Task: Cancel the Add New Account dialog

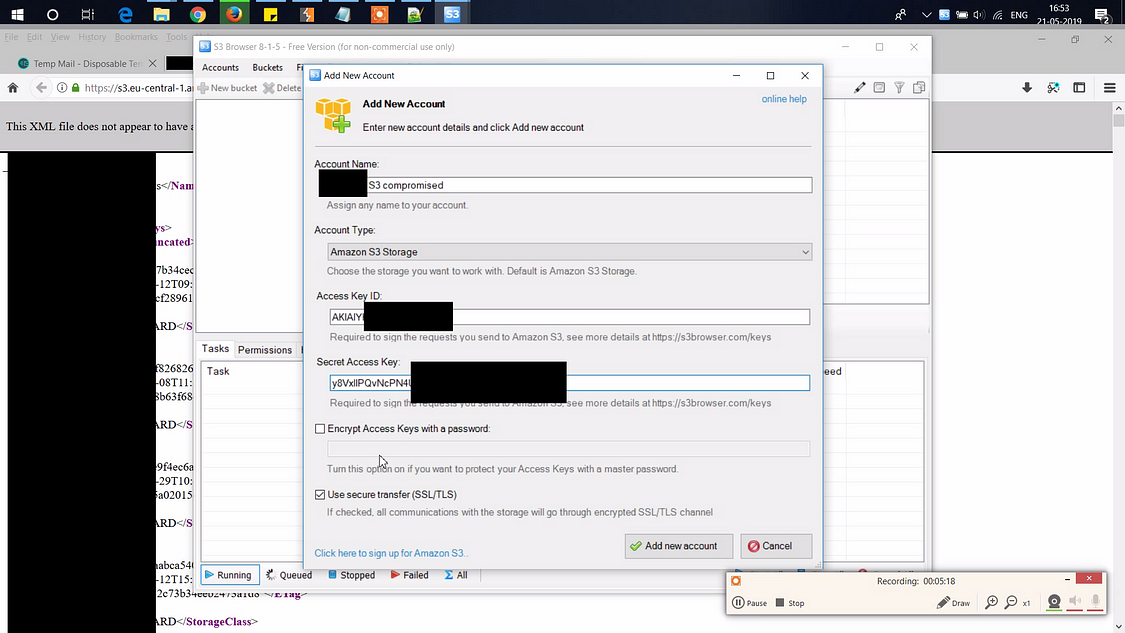Action: click(x=776, y=546)
